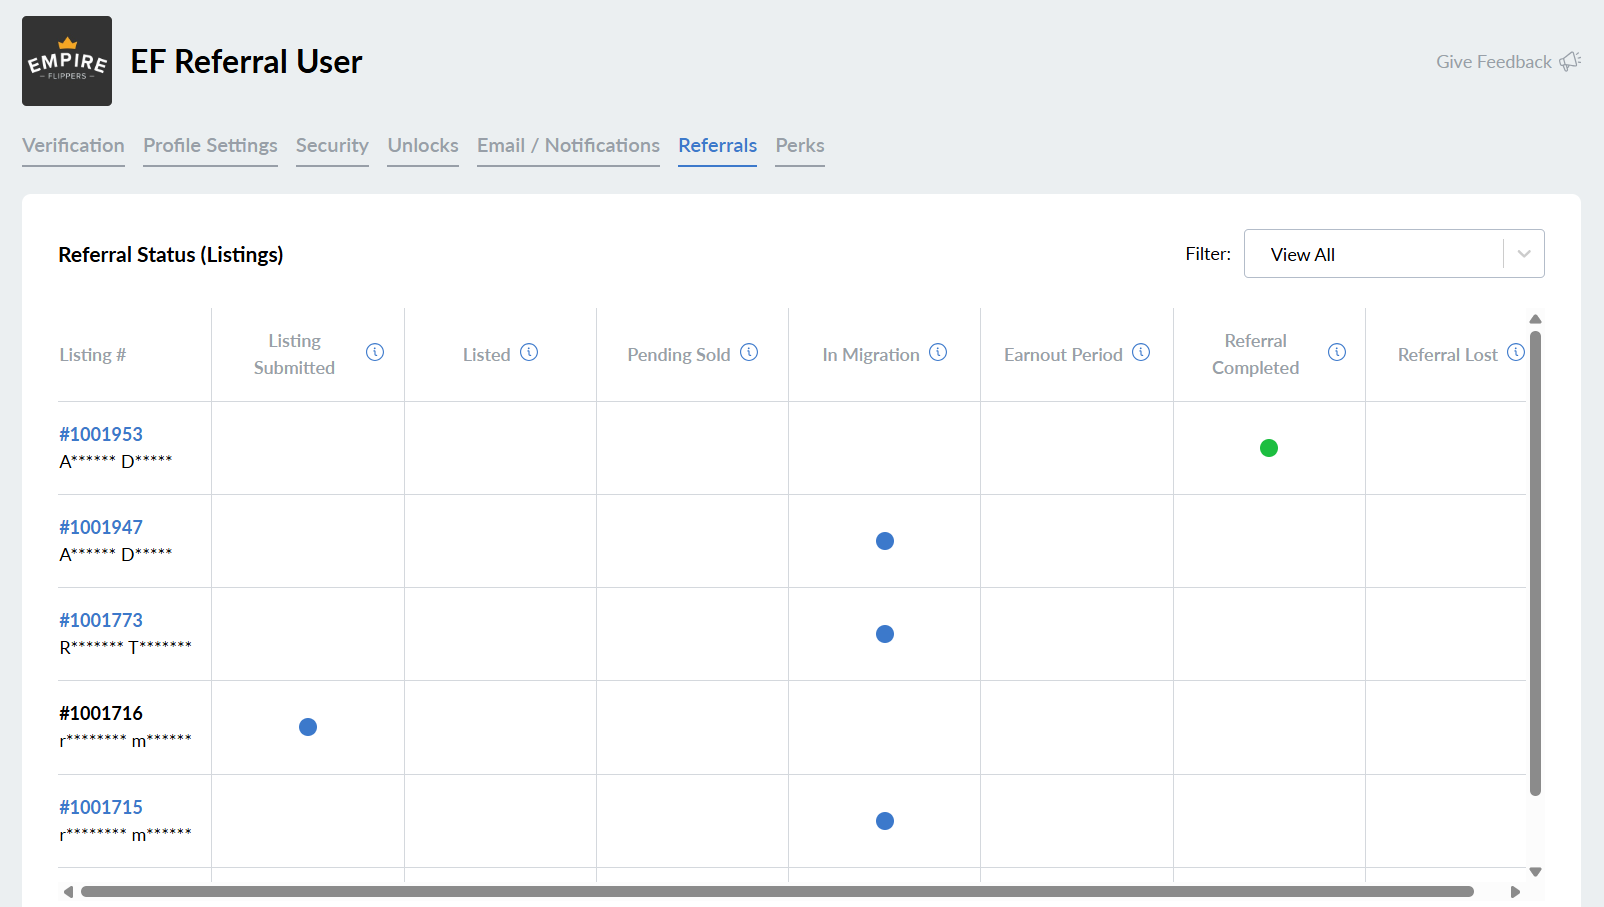Click the scroll down arrow of table
Viewport: 1604px width, 907px height.
(1535, 872)
